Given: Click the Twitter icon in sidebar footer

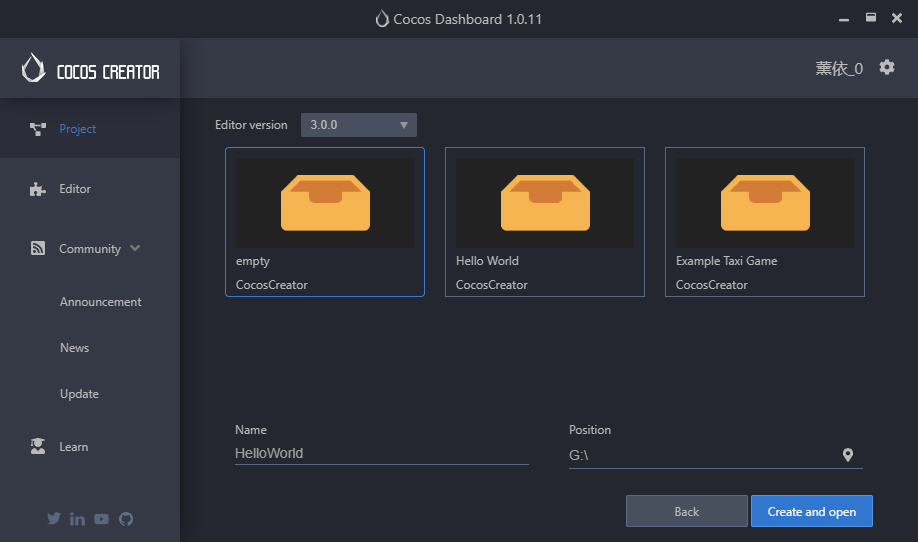Looking at the screenshot, I should (x=54, y=519).
